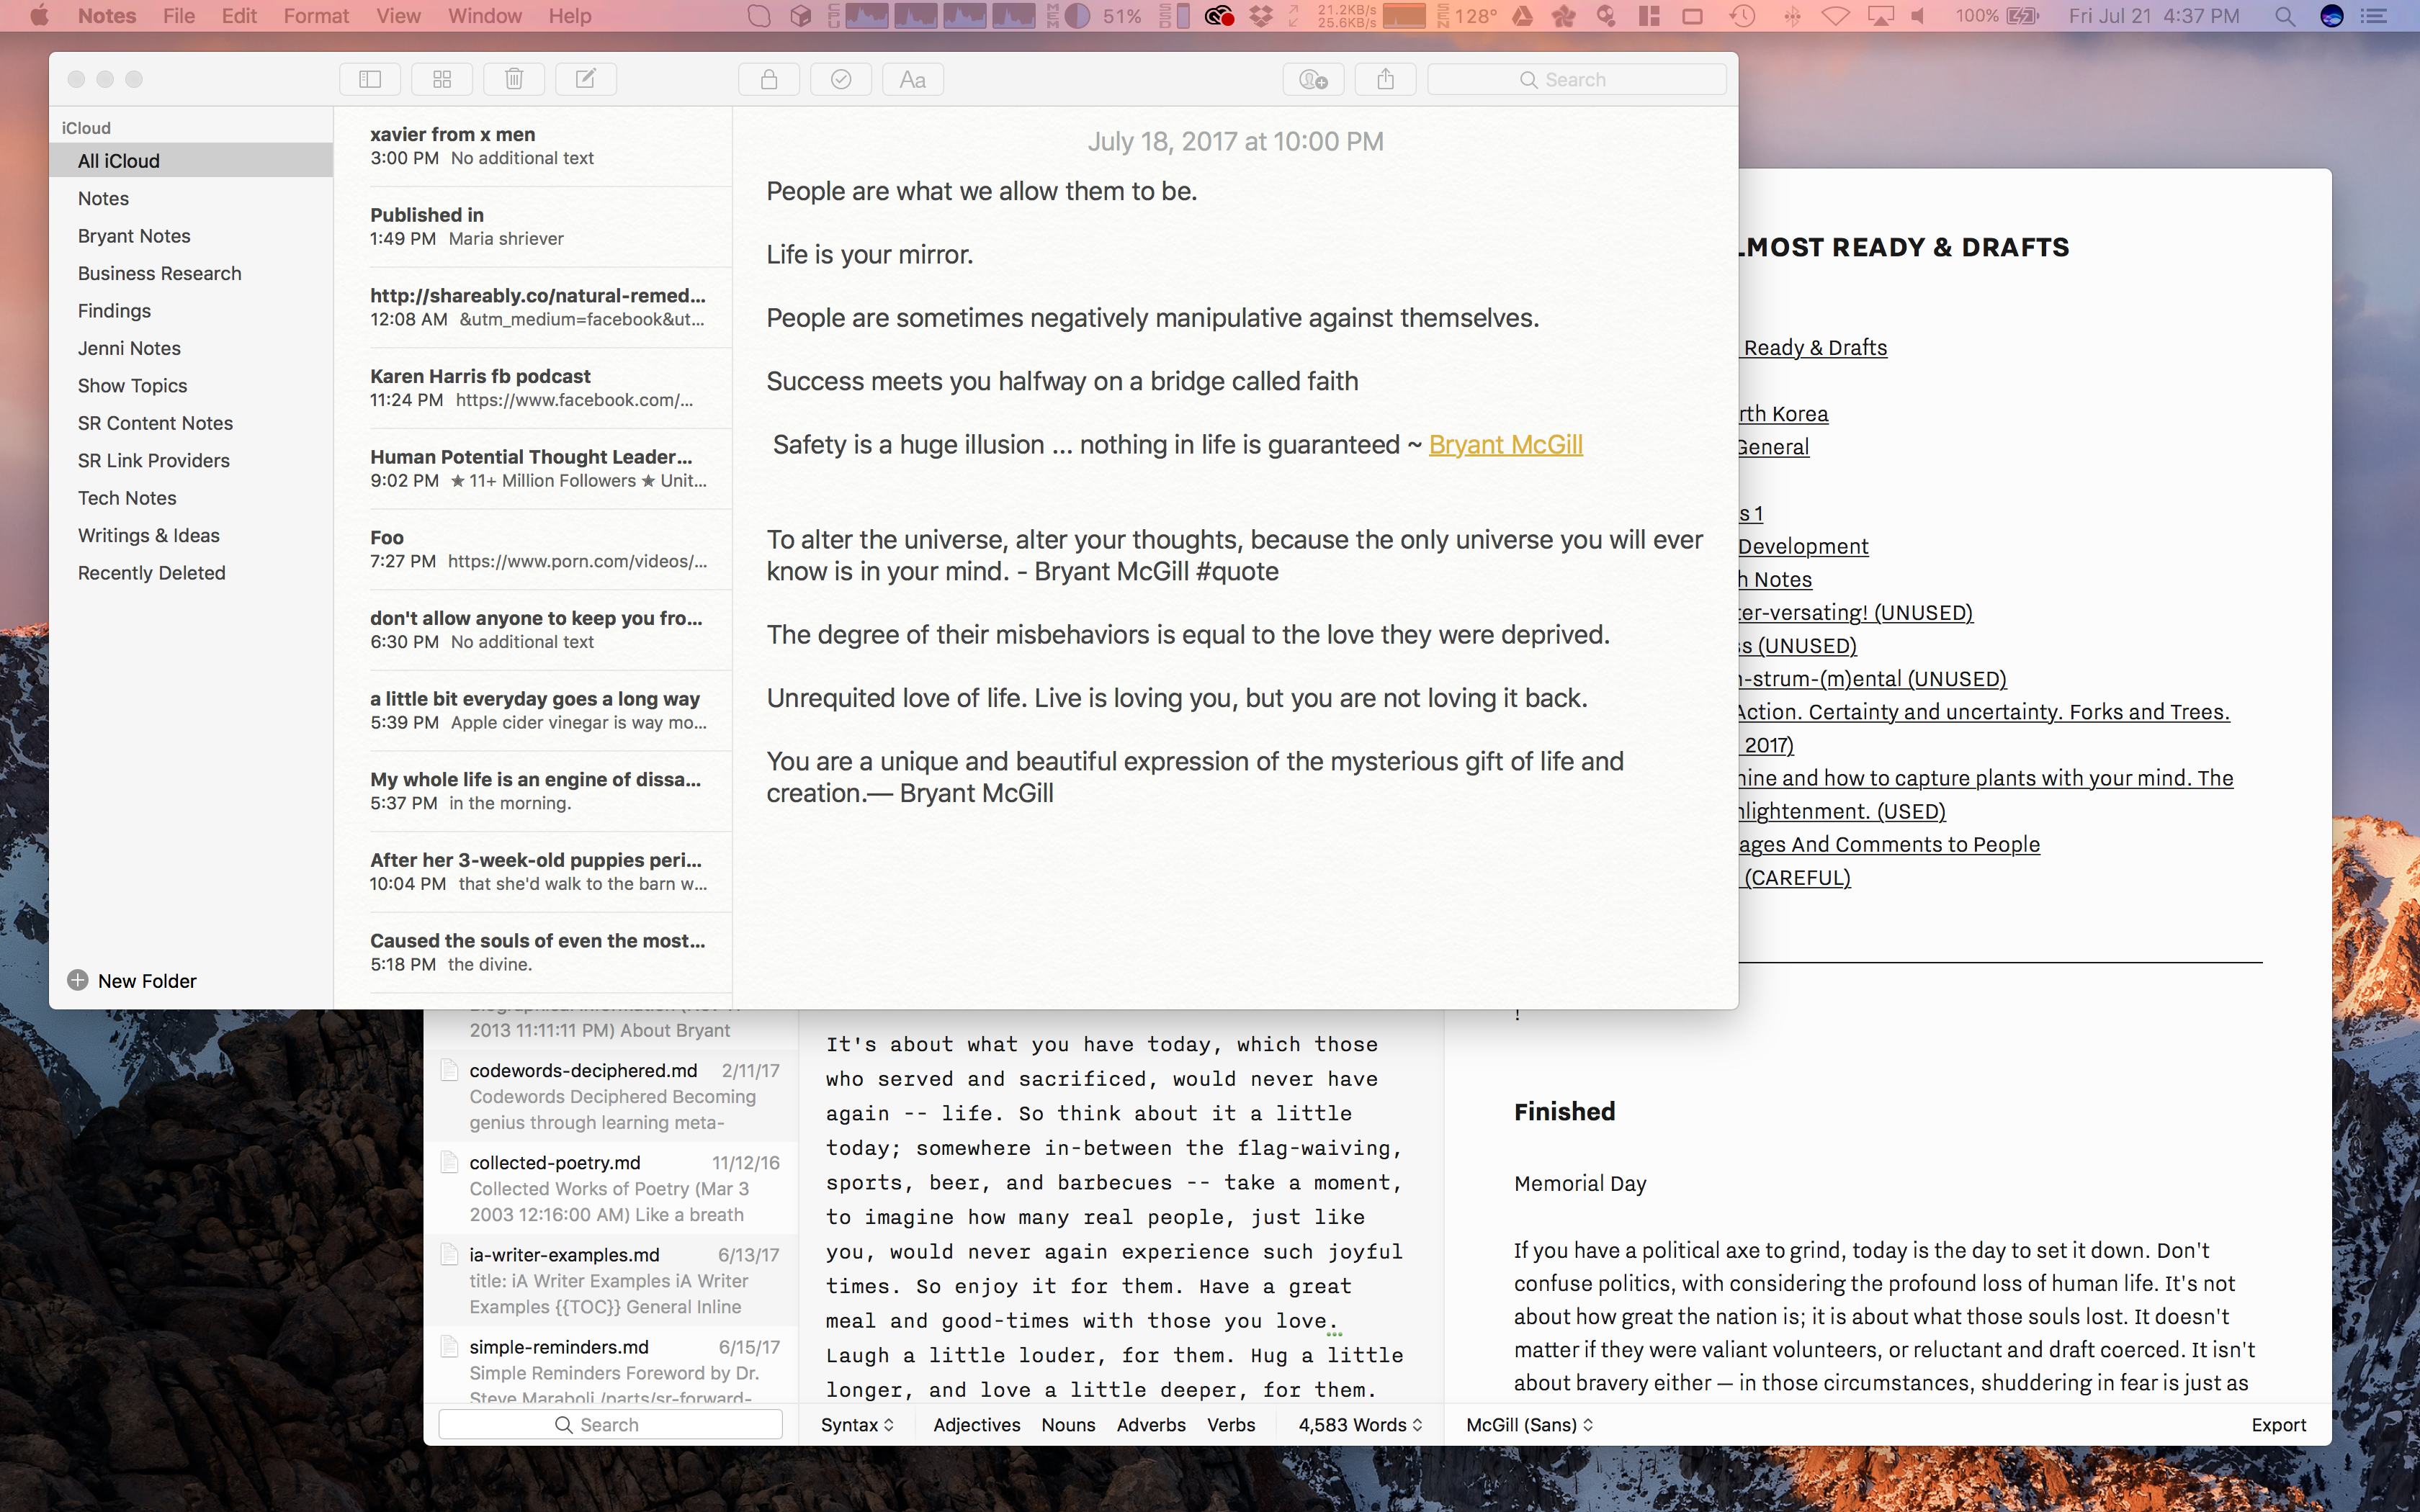Click the New Folder button

pos(132,980)
